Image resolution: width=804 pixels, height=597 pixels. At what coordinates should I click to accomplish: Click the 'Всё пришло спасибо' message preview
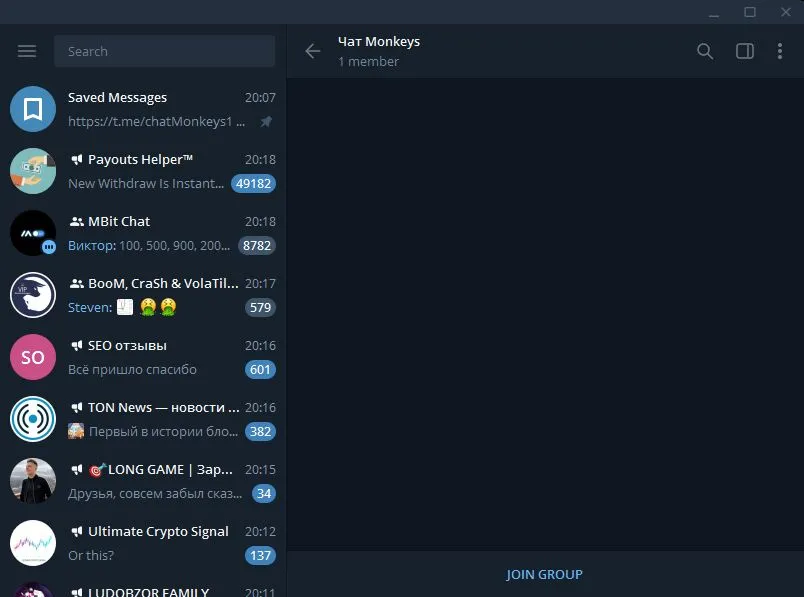(132, 370)
